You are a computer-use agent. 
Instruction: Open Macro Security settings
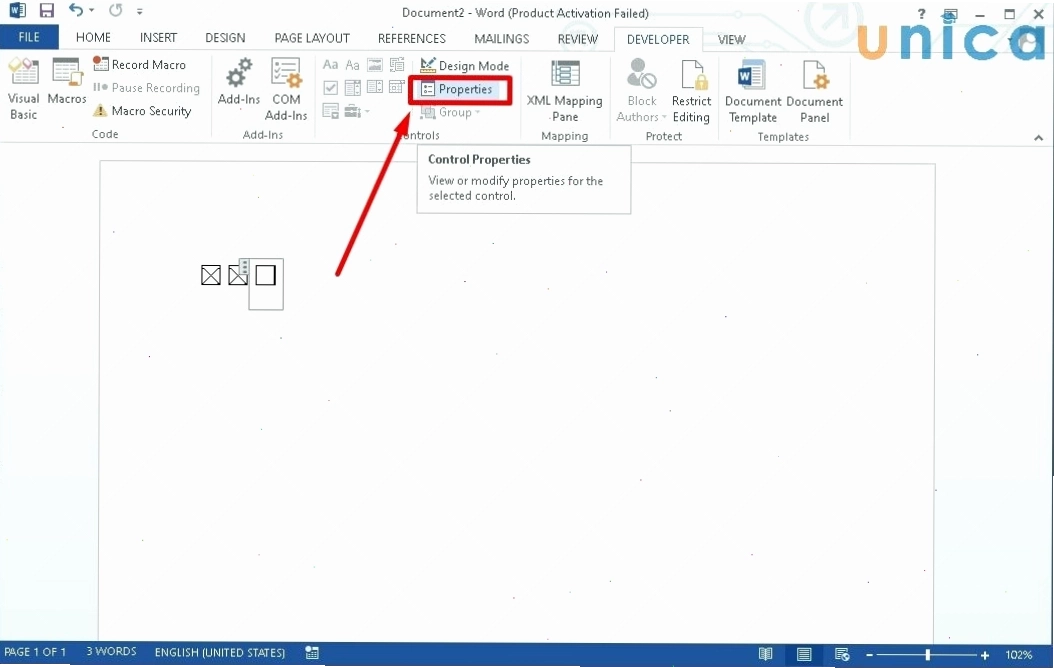(x=142, y=111)
